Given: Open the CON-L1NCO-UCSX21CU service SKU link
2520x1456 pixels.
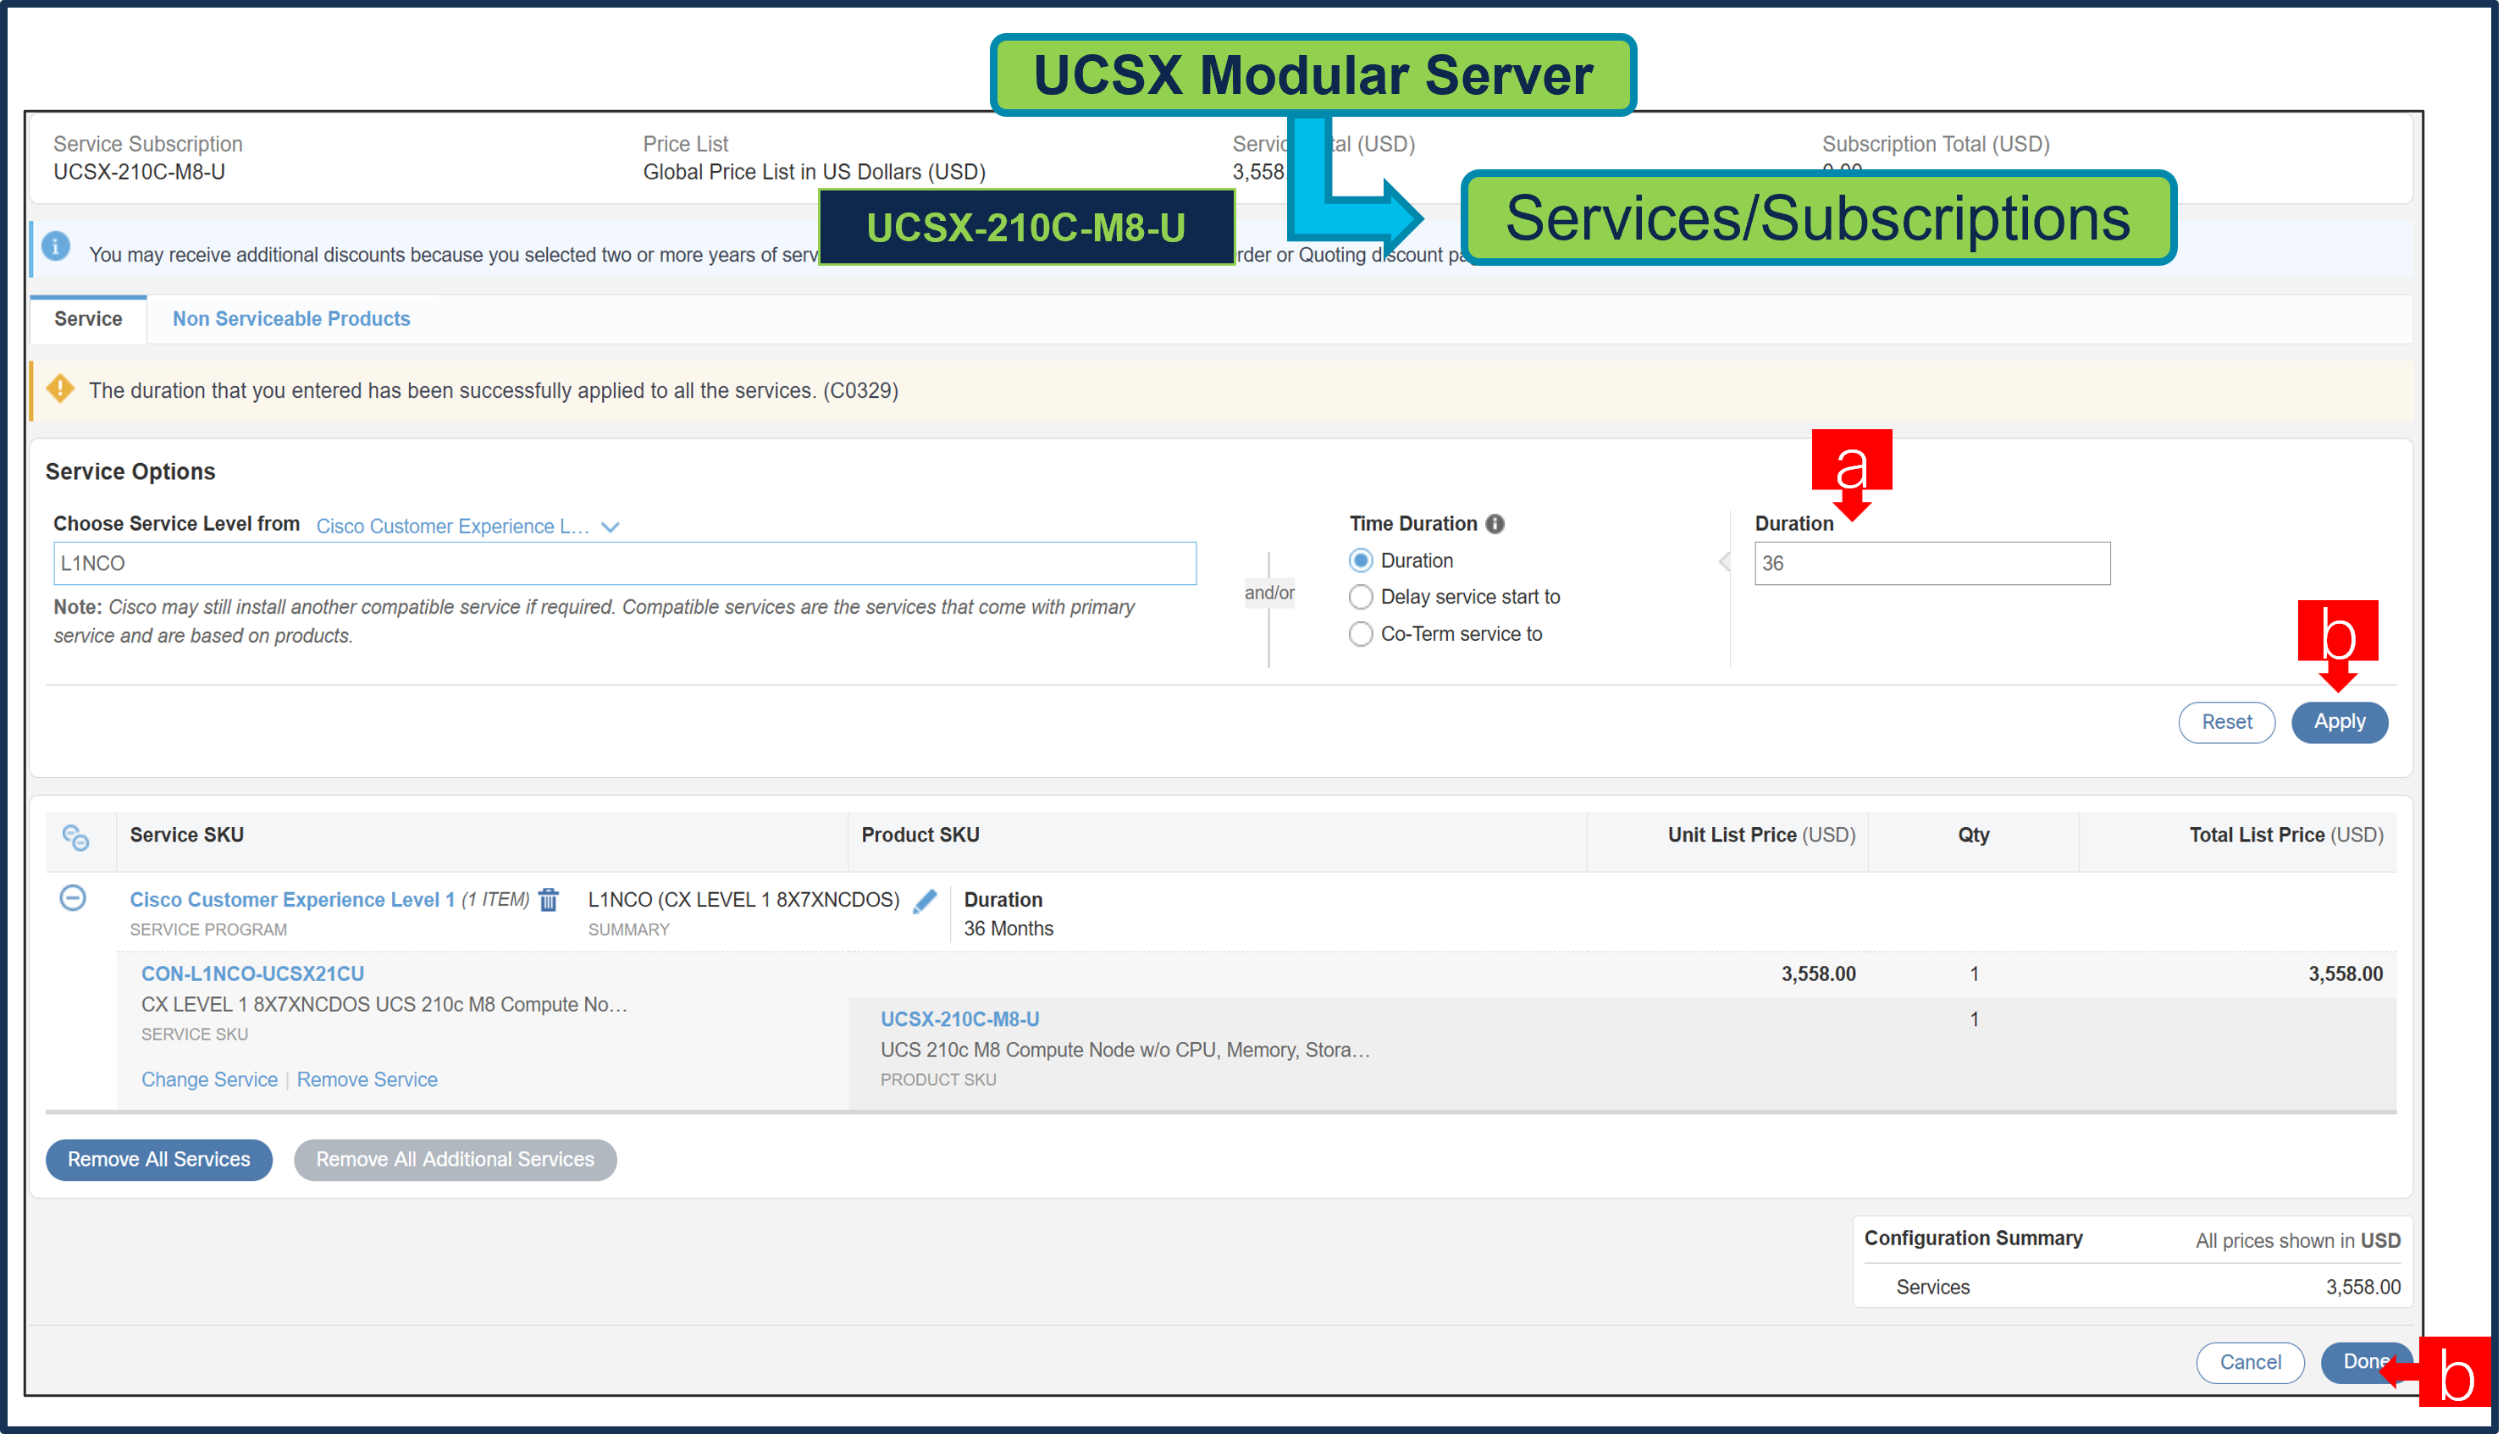Looking at the screenshot, I should coord(255,983).
